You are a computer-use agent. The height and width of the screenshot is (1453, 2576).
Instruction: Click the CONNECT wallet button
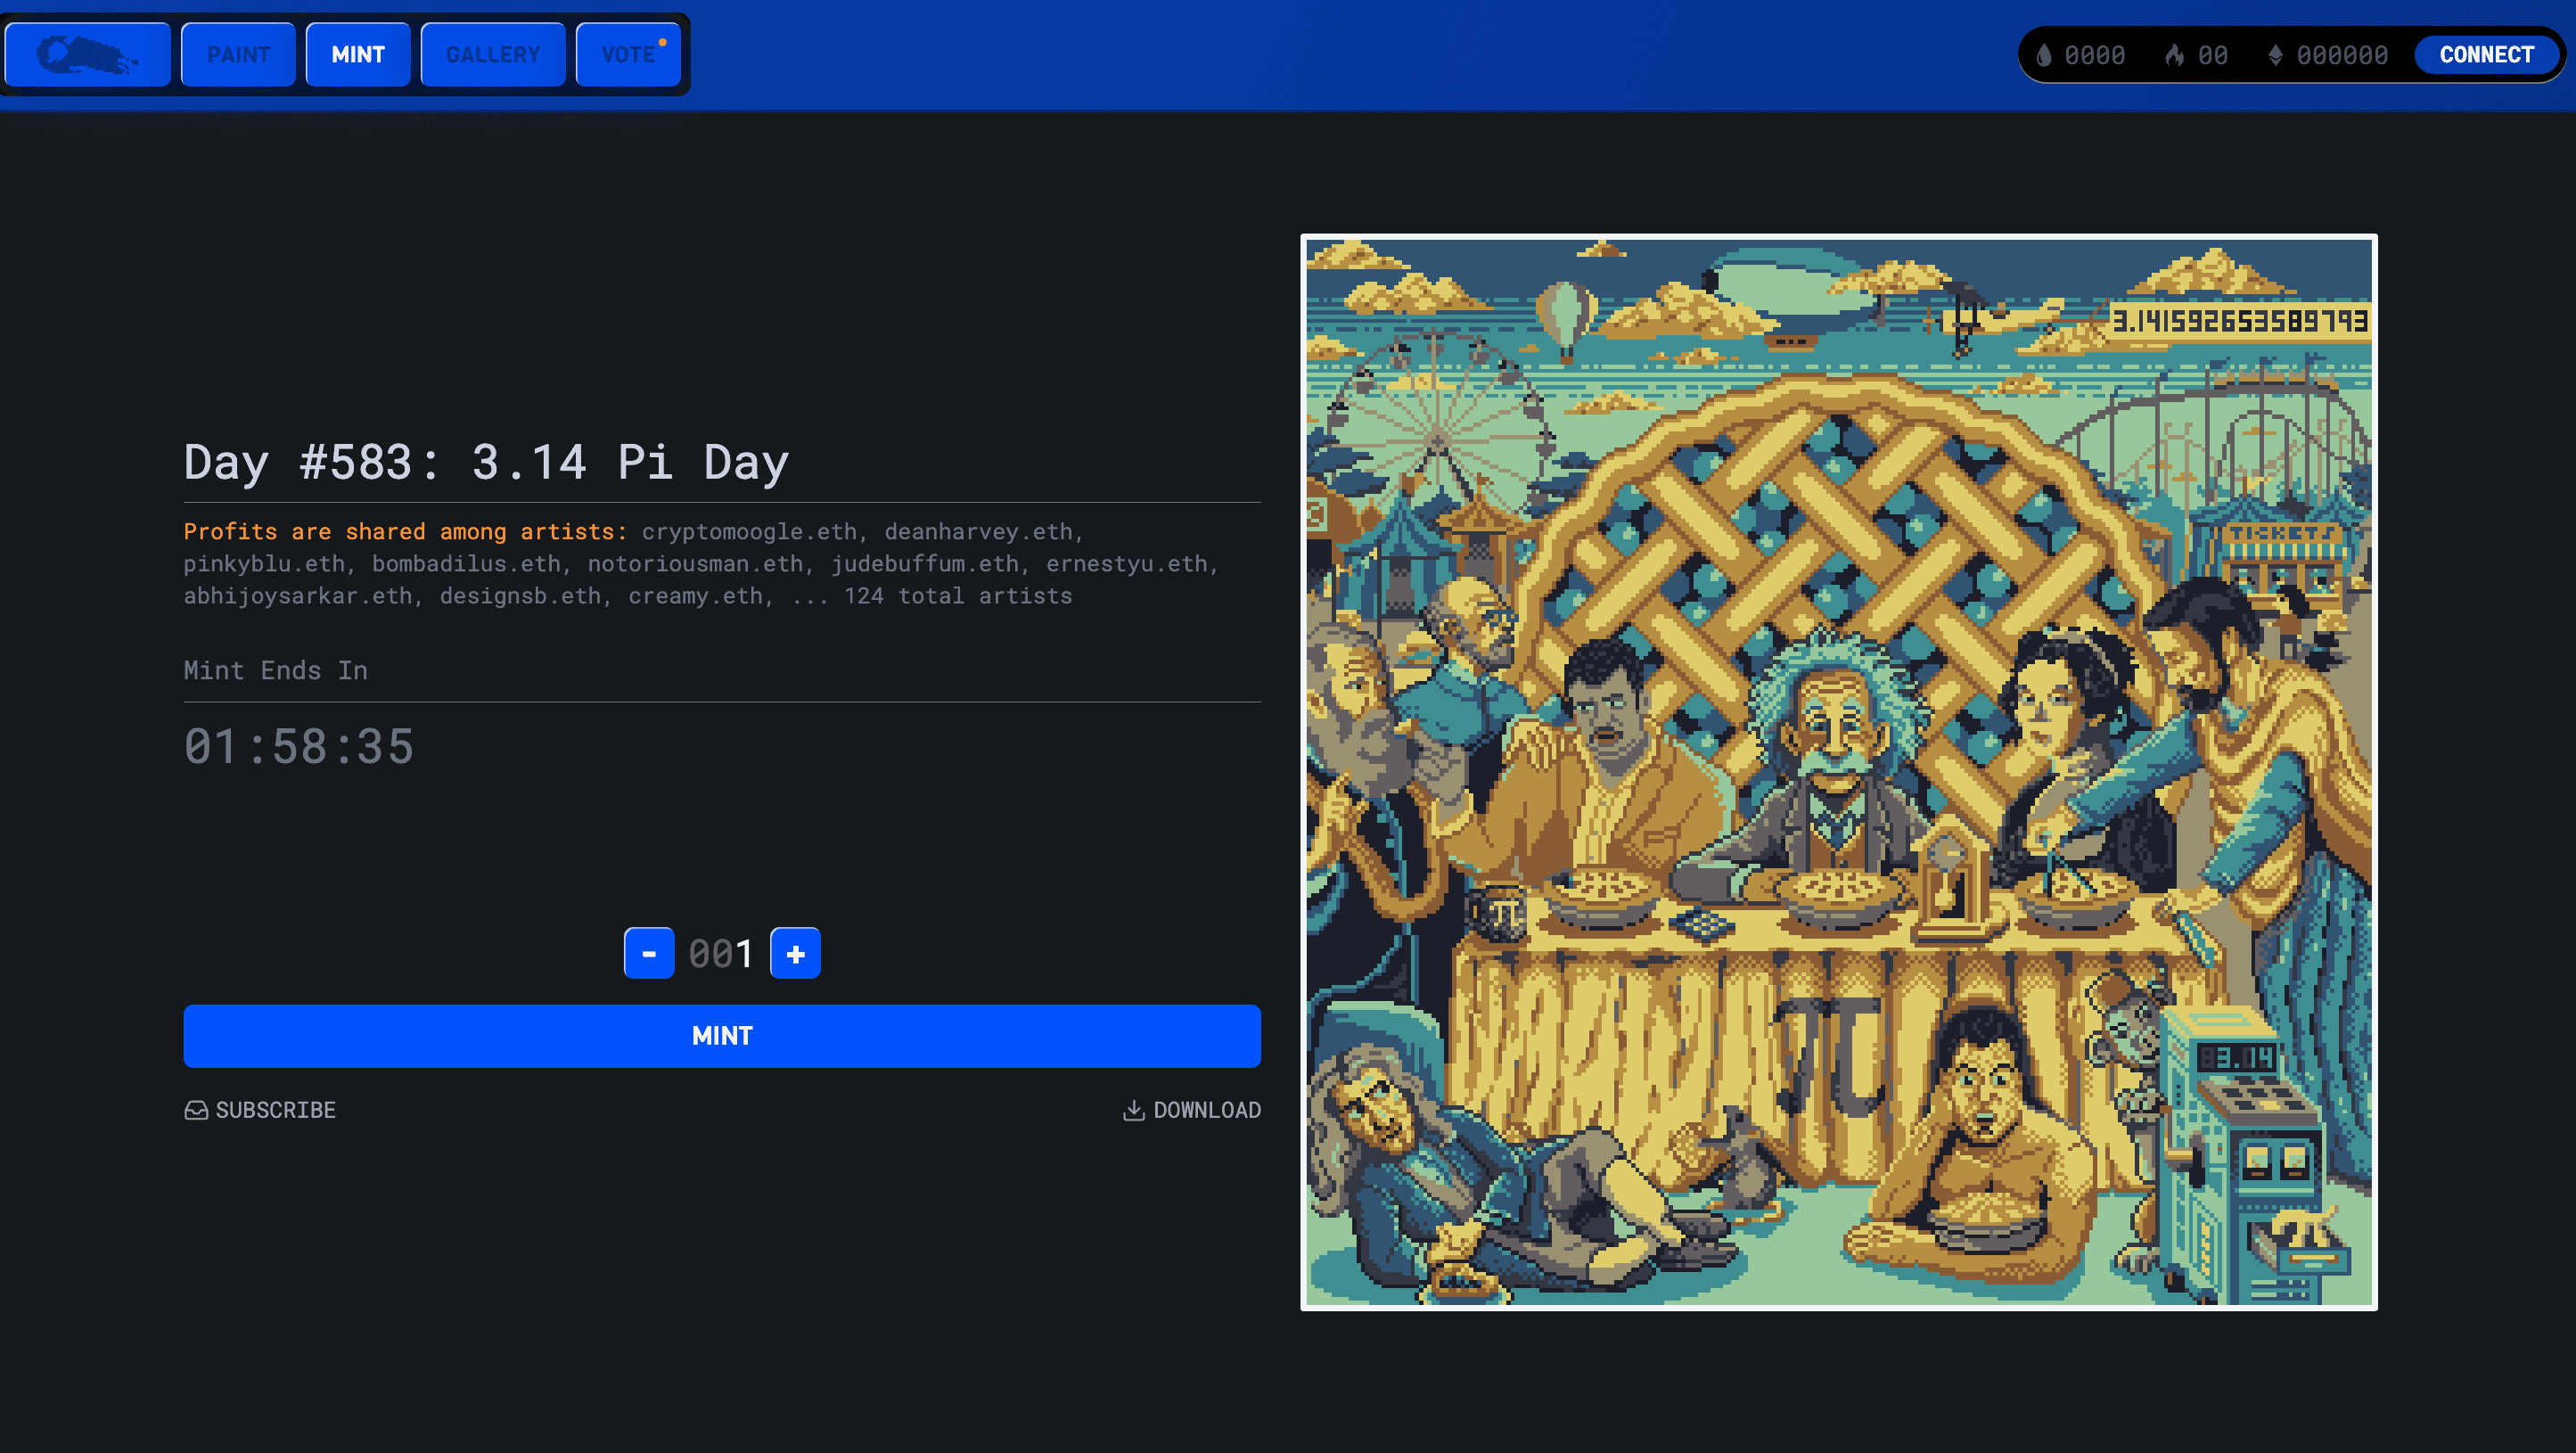tap(2486, 54)
